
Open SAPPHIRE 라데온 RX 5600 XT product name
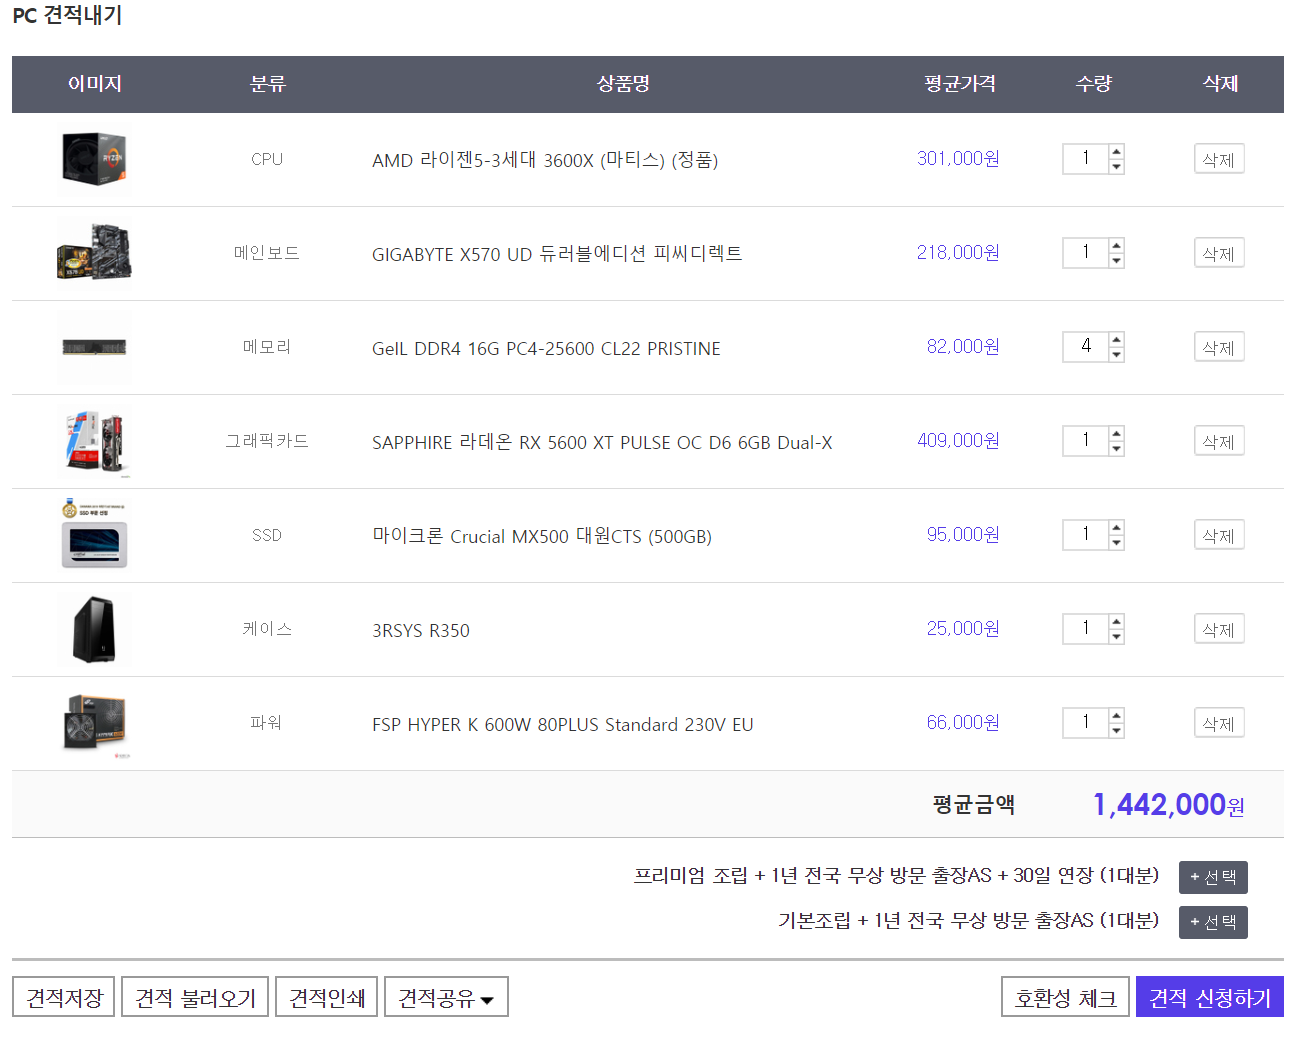click(x=602, y=442)
